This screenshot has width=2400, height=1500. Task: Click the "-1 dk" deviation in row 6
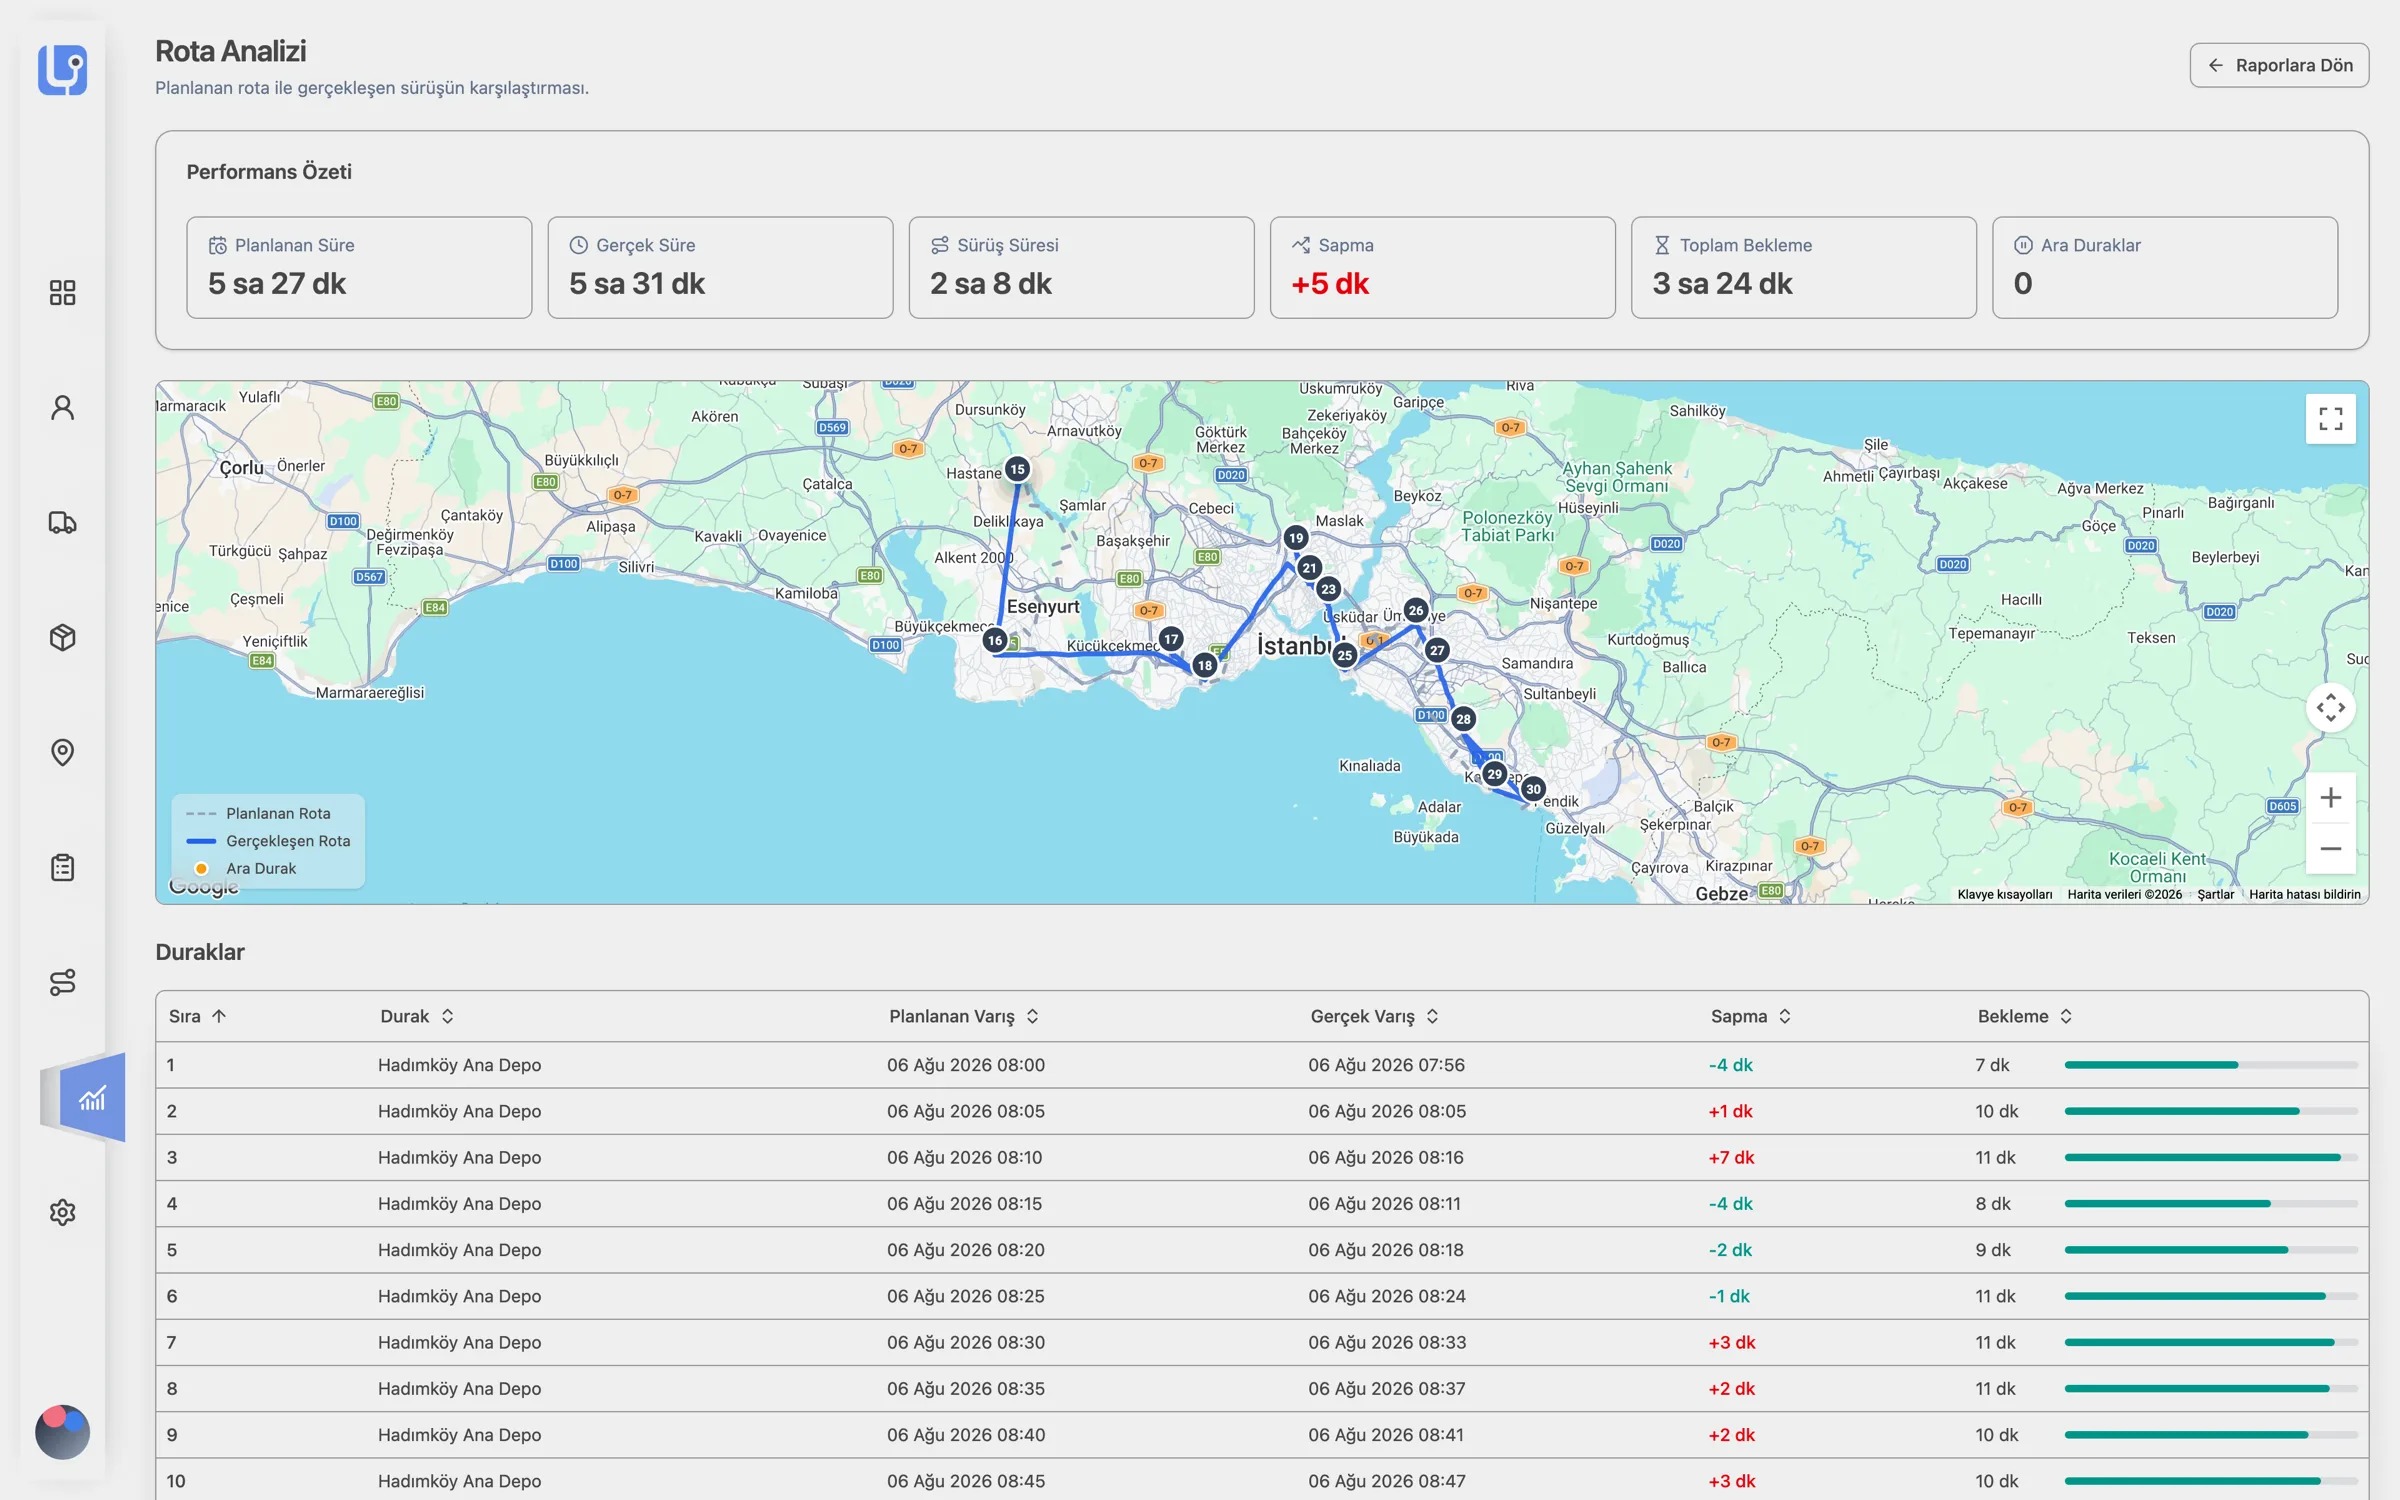point(1729,1296)
